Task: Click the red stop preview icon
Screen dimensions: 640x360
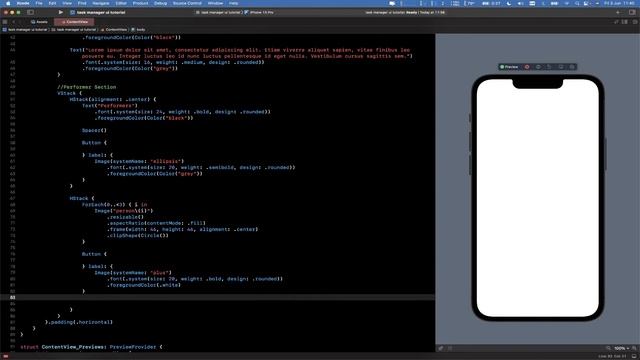Action: tap(527, 67)
